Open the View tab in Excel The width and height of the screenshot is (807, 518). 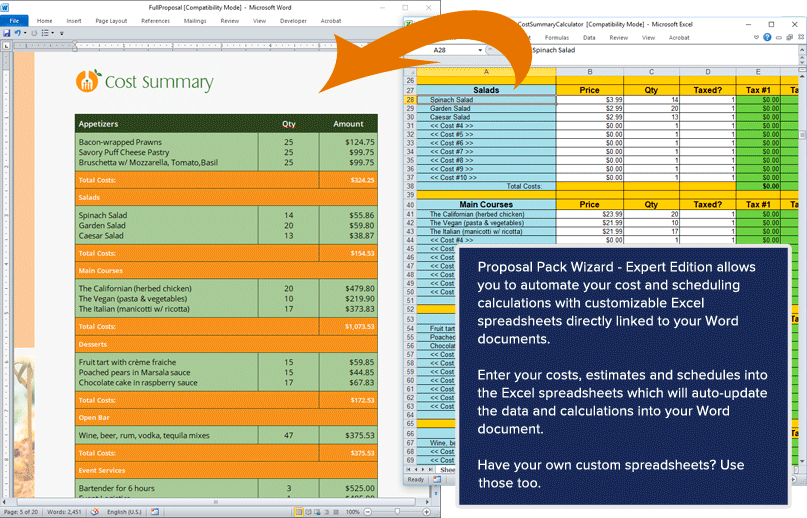[x=648, y=38]
